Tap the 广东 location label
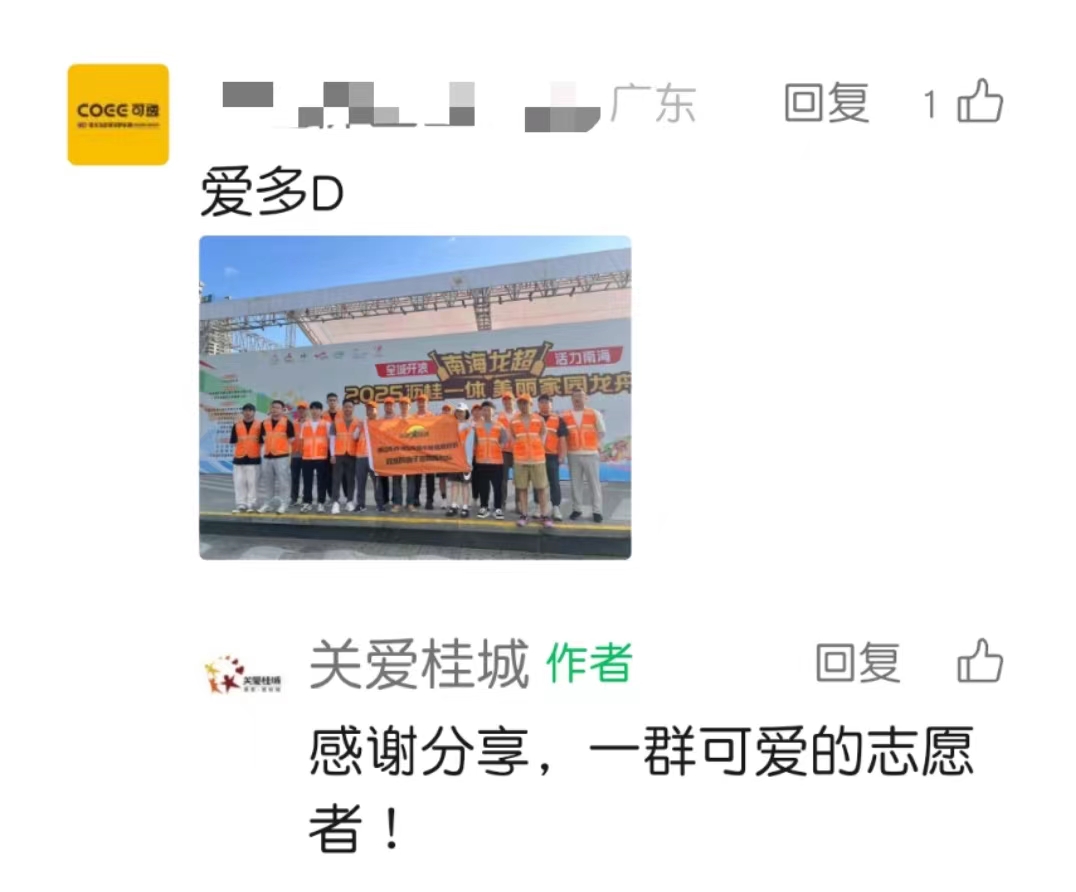 tap(653, 104)
